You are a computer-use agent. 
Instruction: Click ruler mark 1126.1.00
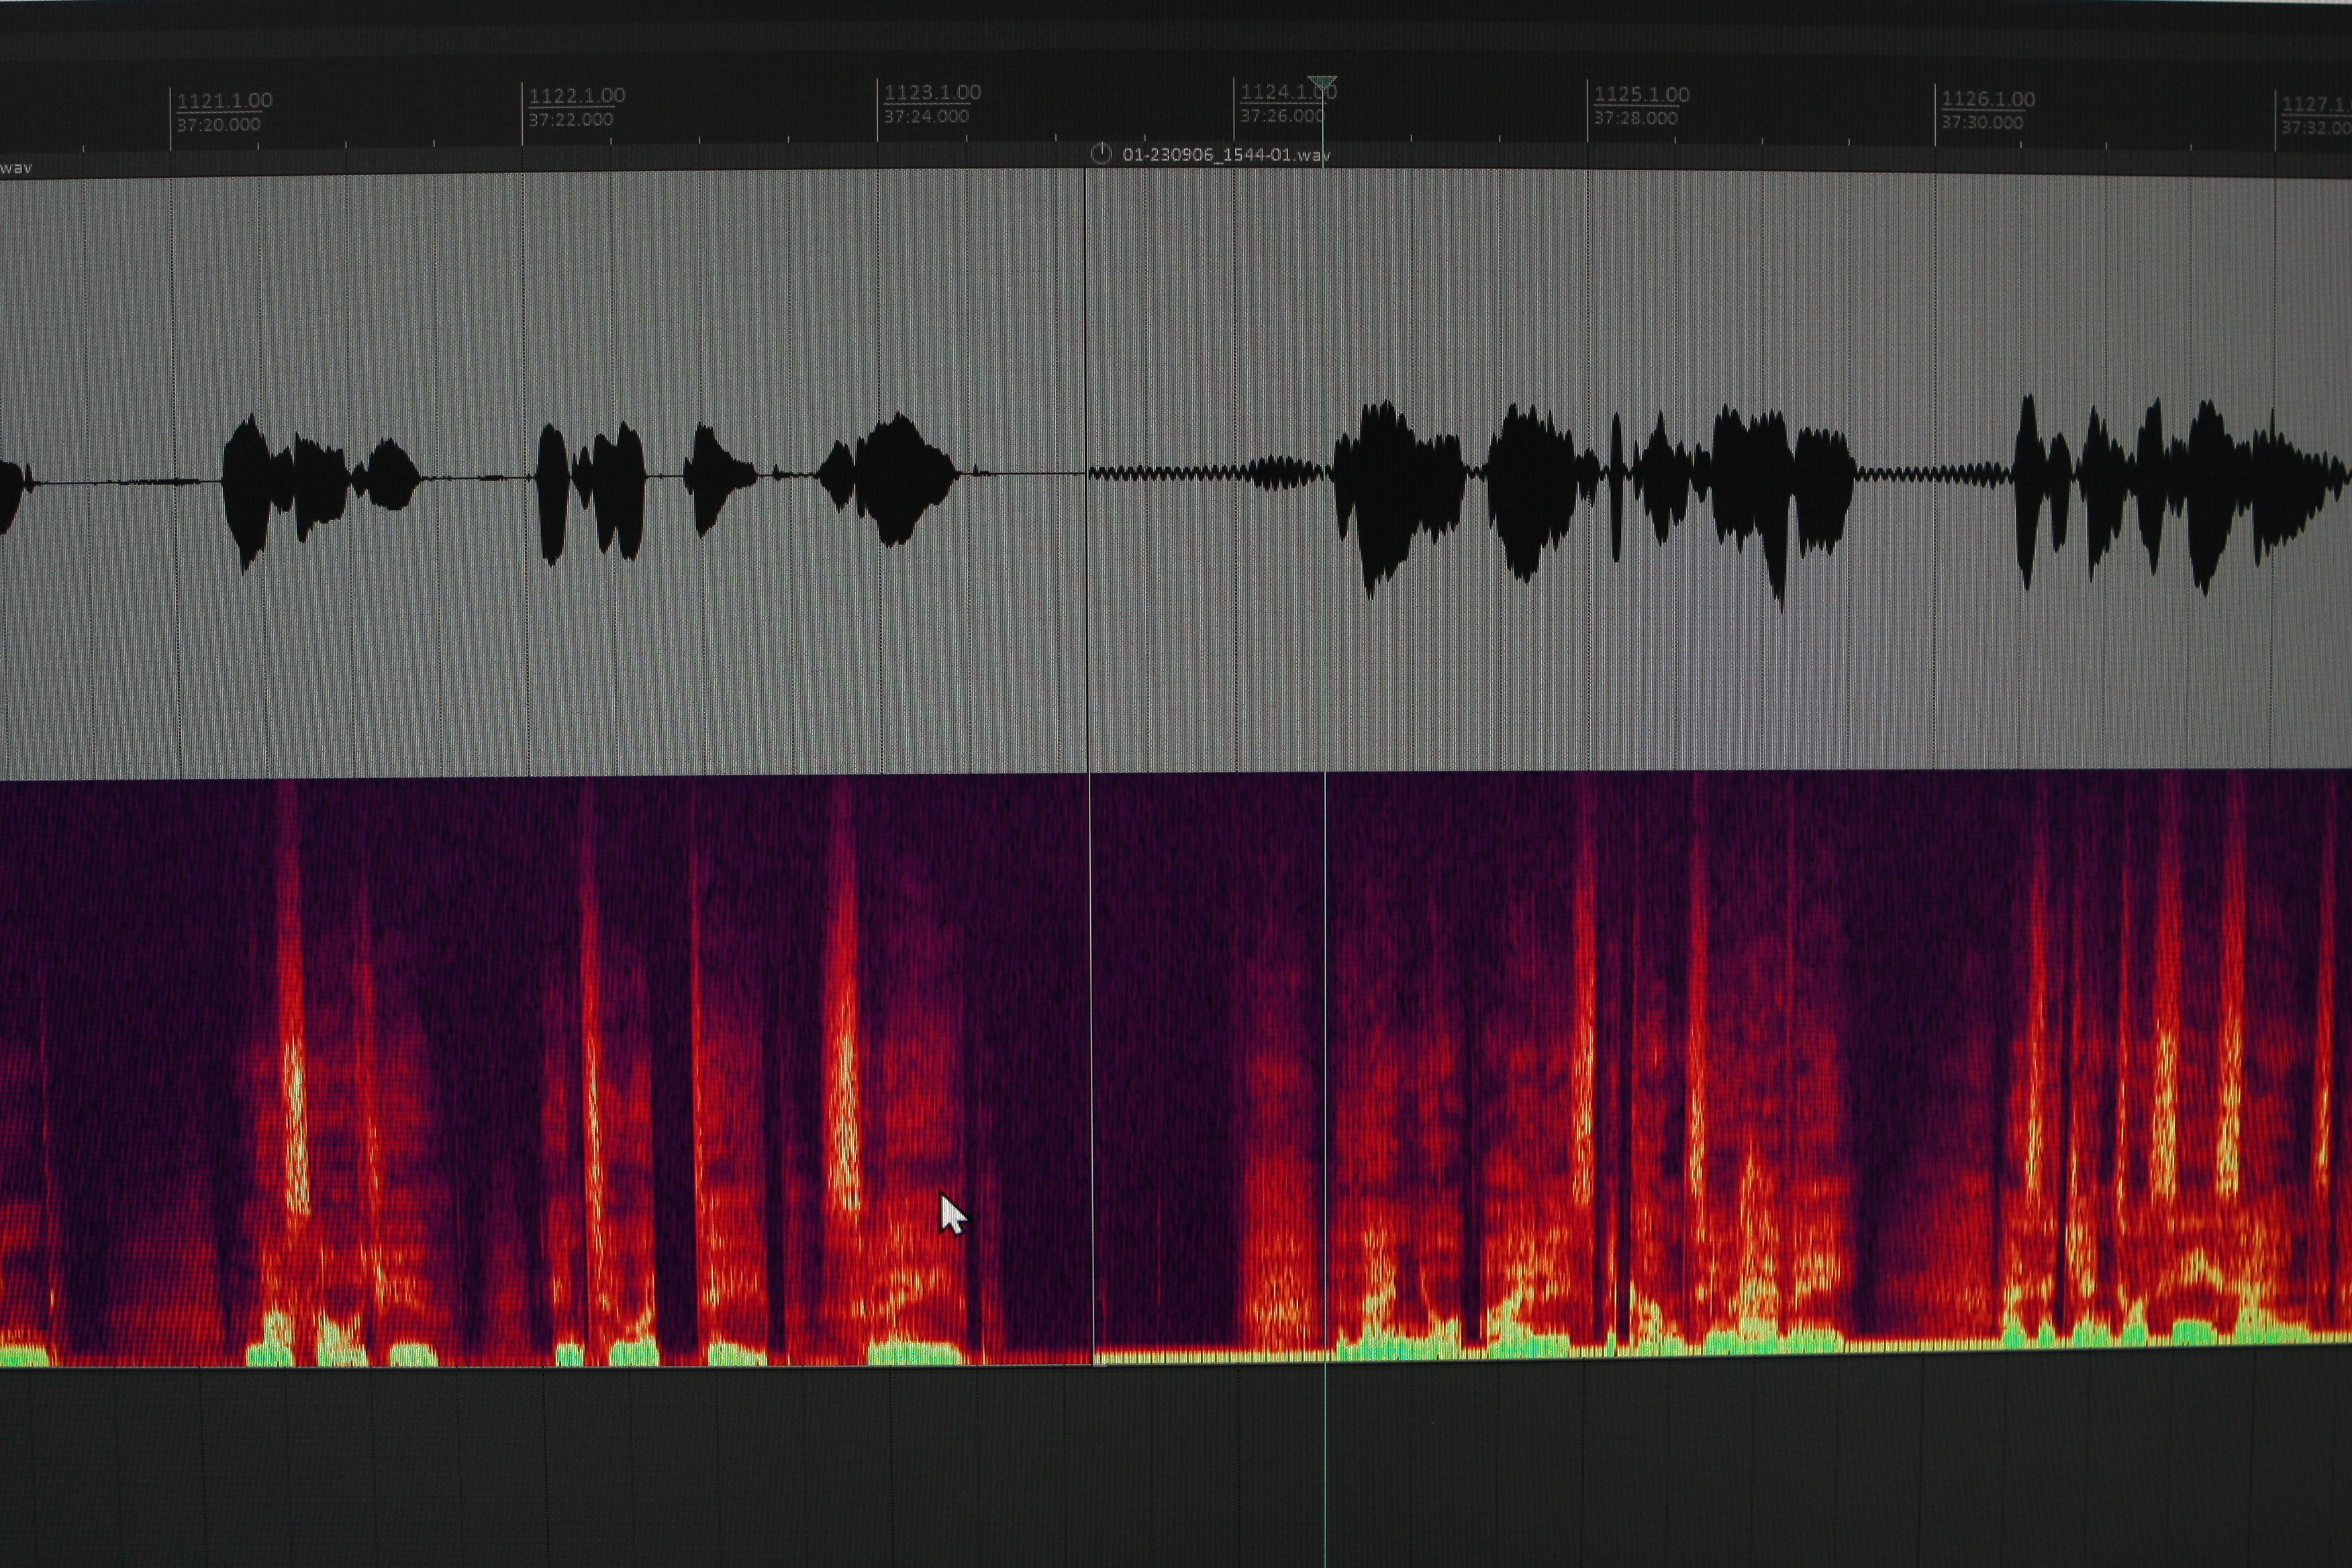pos(1988,99)
